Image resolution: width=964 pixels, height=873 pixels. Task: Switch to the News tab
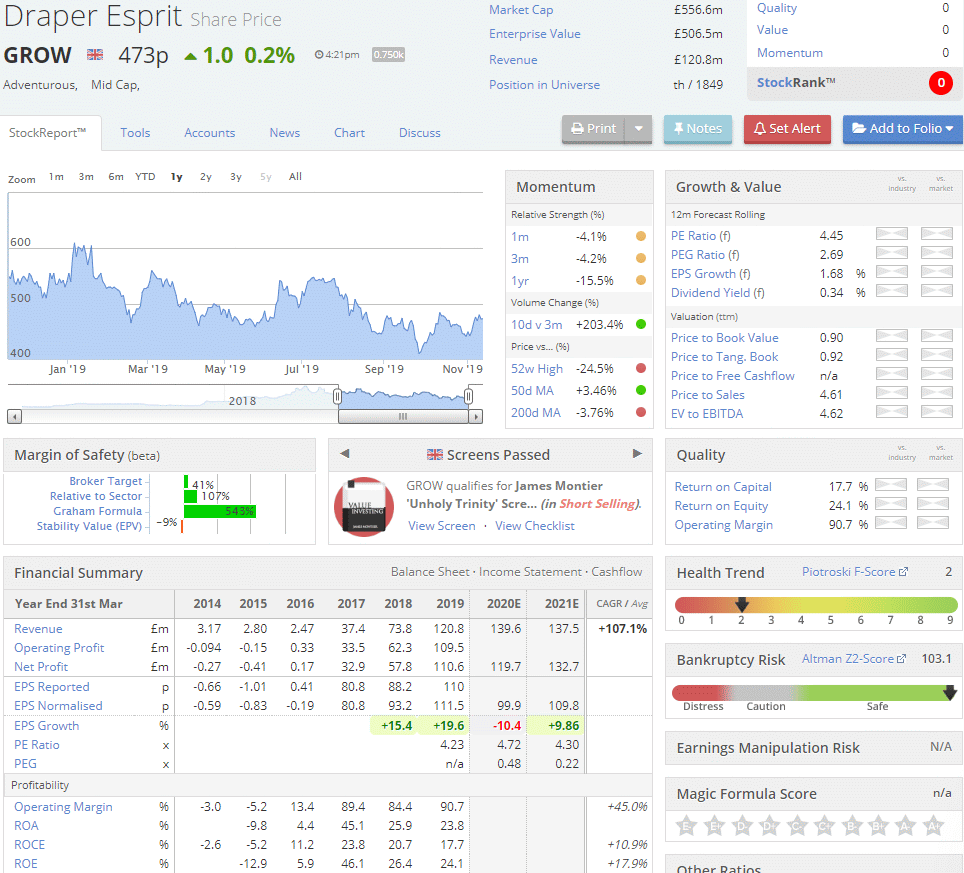285,133
